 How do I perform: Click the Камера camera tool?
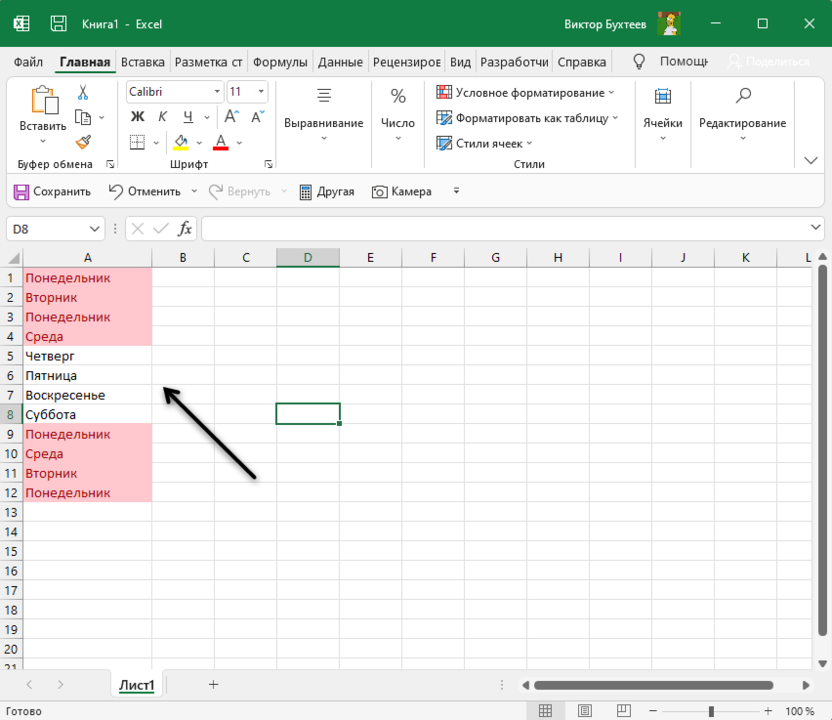click(x=402, y=192)
